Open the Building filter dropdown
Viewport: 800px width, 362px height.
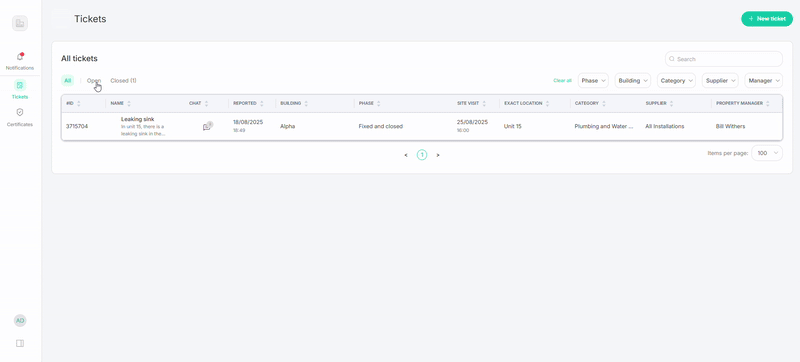633,81
